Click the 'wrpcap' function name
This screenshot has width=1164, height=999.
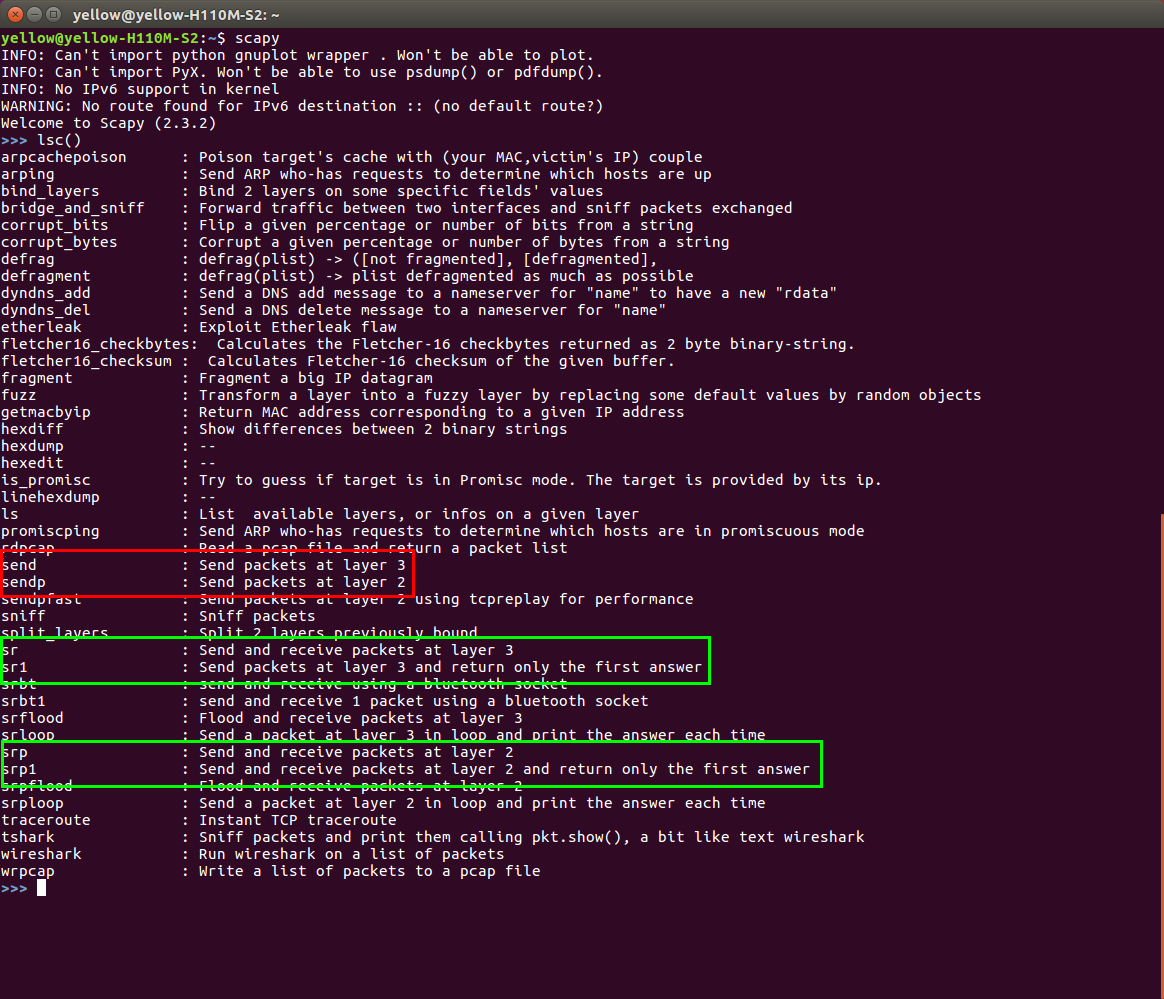pyautogui.click(x=27, y=871)
